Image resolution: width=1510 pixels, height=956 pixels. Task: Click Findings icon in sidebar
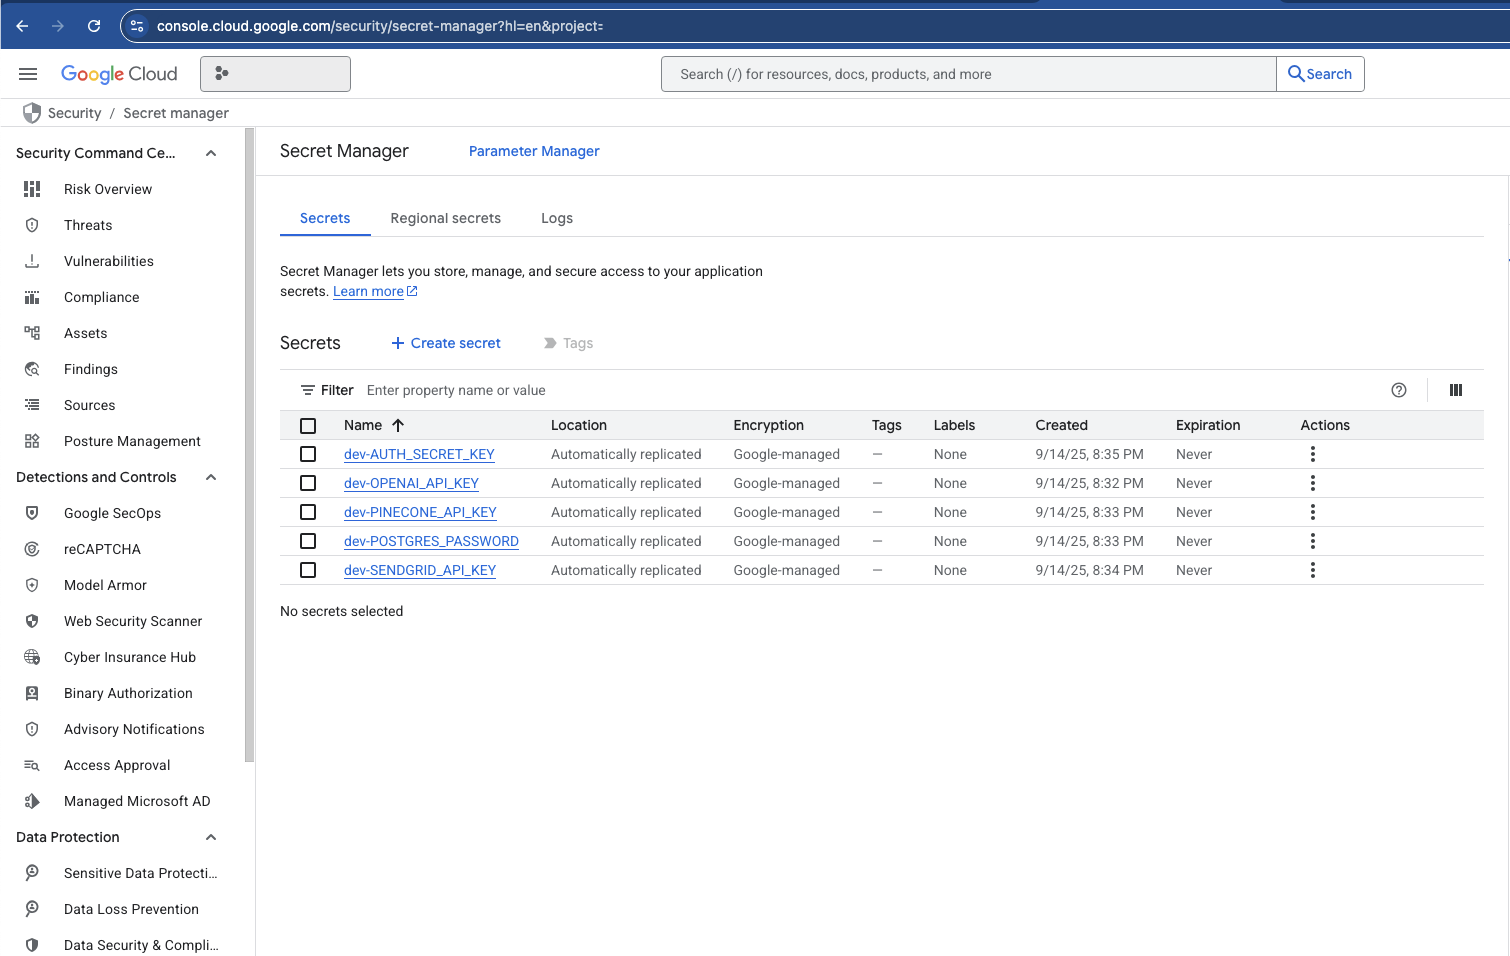coord(32,369)
